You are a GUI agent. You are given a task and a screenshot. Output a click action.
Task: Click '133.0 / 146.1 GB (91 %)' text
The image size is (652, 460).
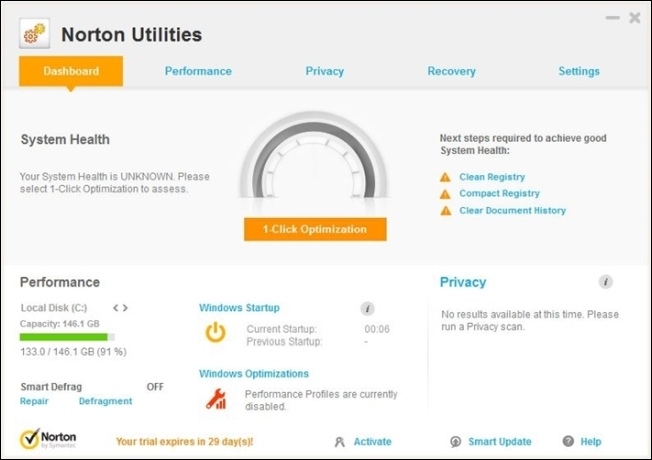(x=73, y=352)
